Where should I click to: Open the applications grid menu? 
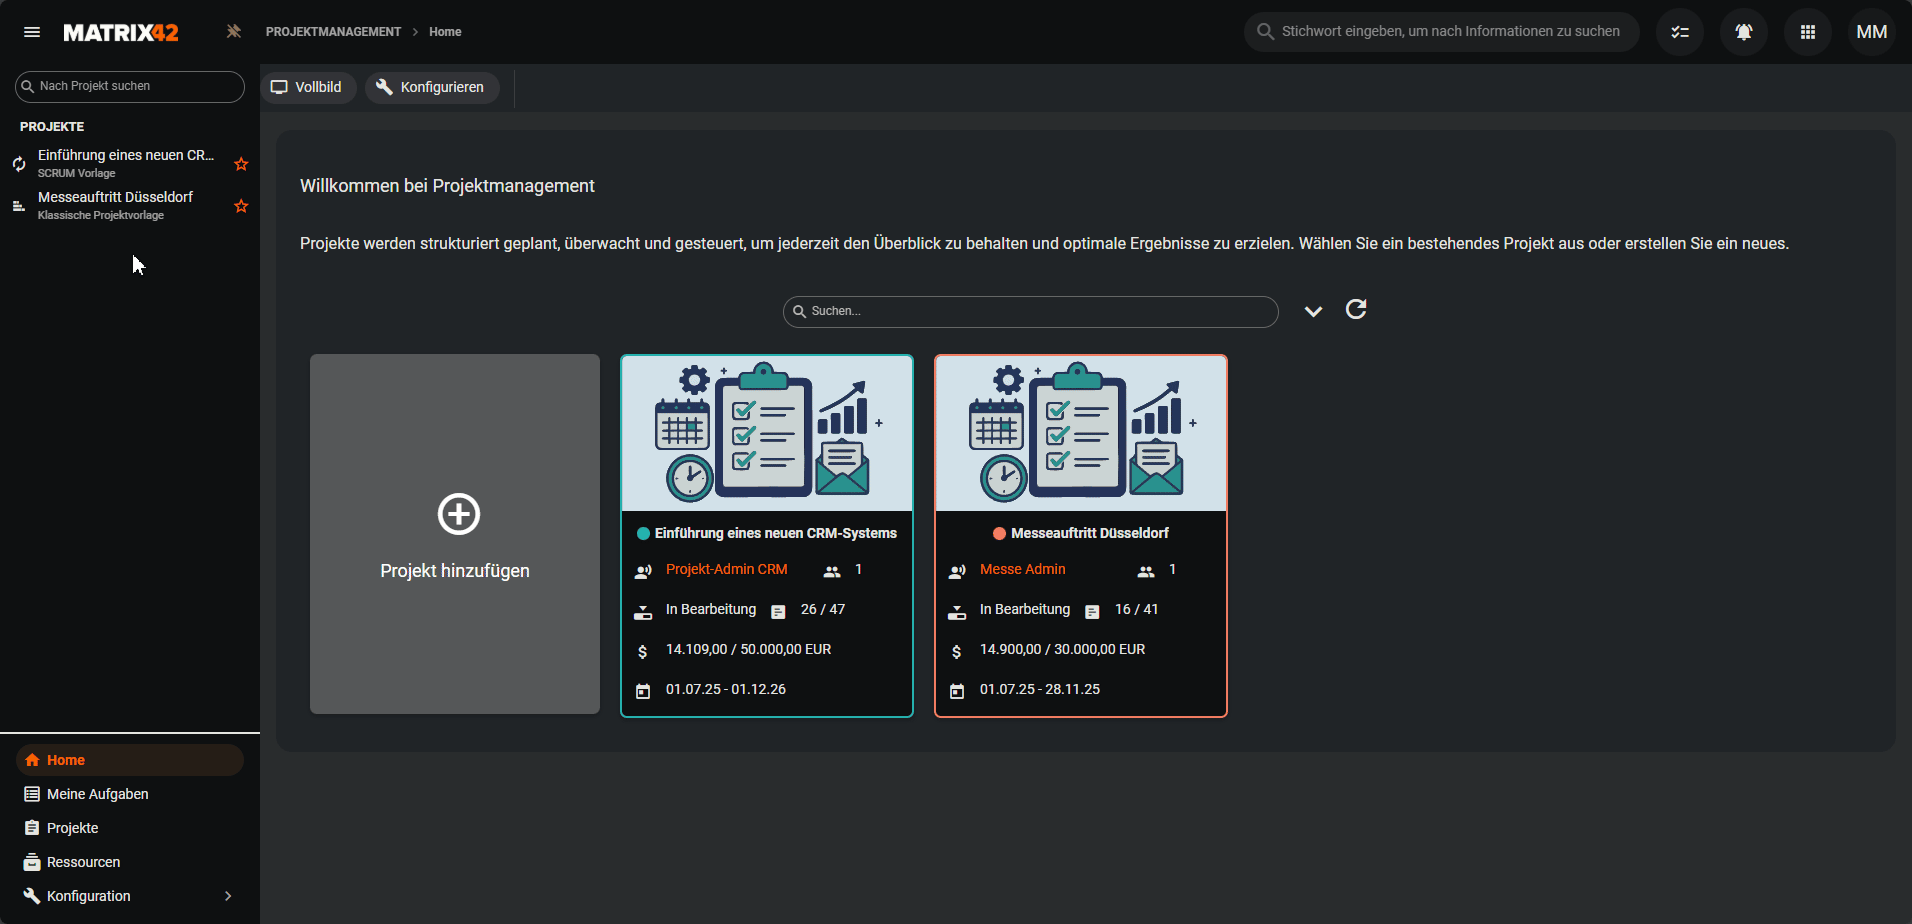click(1808, 32)
